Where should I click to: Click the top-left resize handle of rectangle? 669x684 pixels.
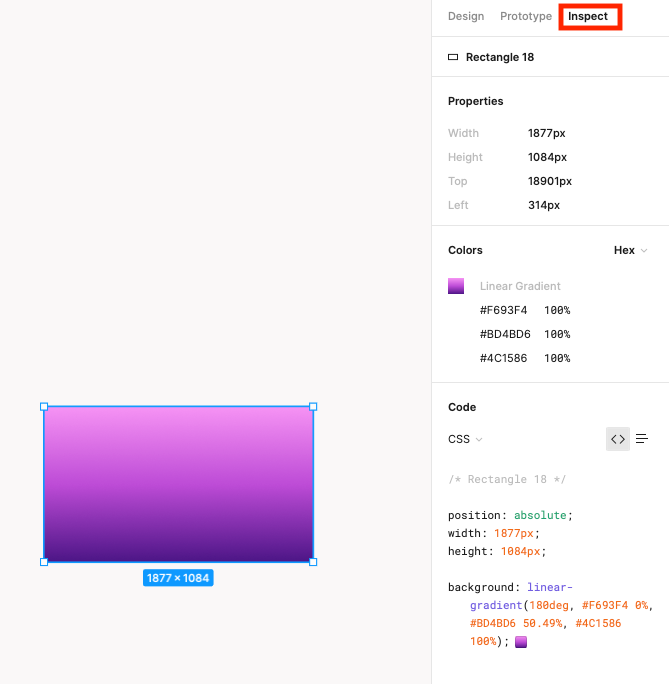click(44, 407)
